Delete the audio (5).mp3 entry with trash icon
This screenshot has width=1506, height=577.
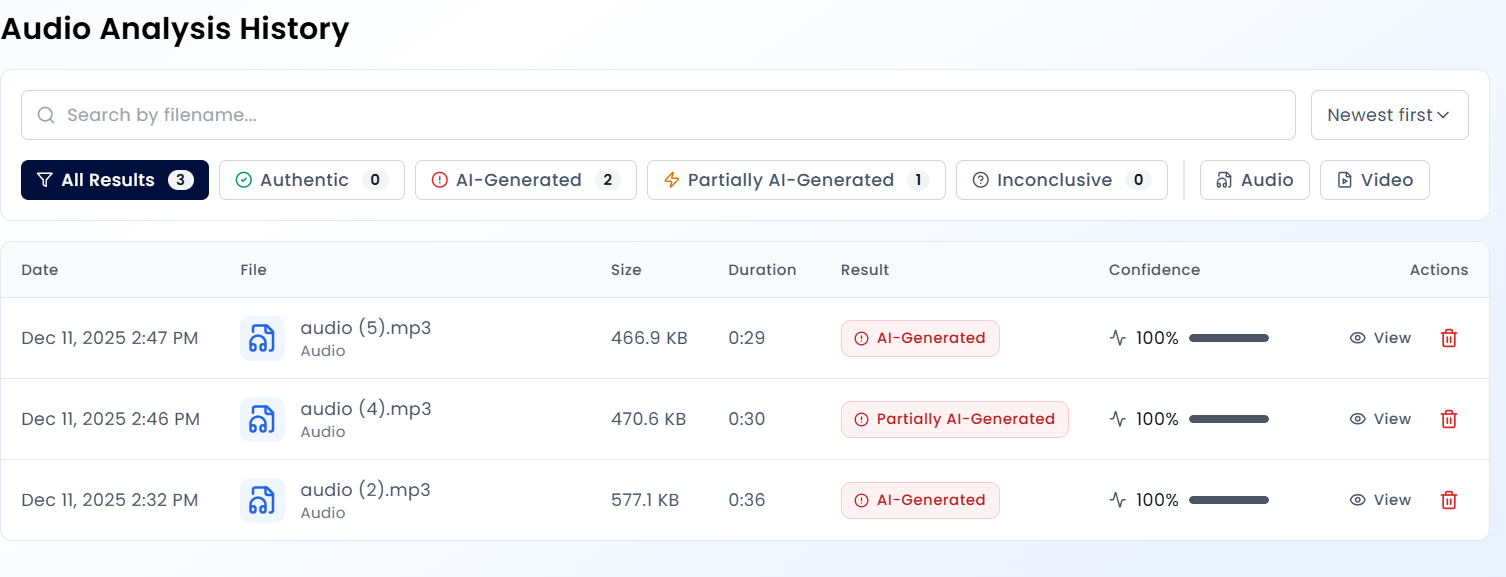1448,338
